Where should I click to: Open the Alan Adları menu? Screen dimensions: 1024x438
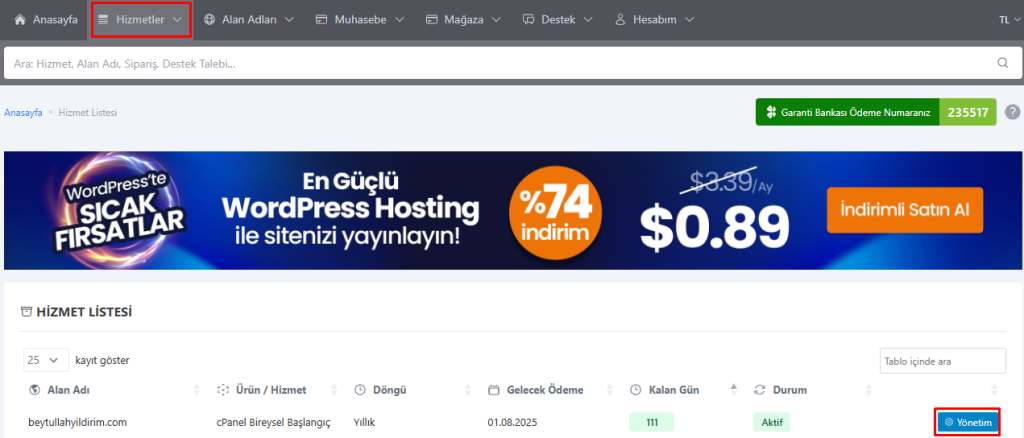(249, 20)
